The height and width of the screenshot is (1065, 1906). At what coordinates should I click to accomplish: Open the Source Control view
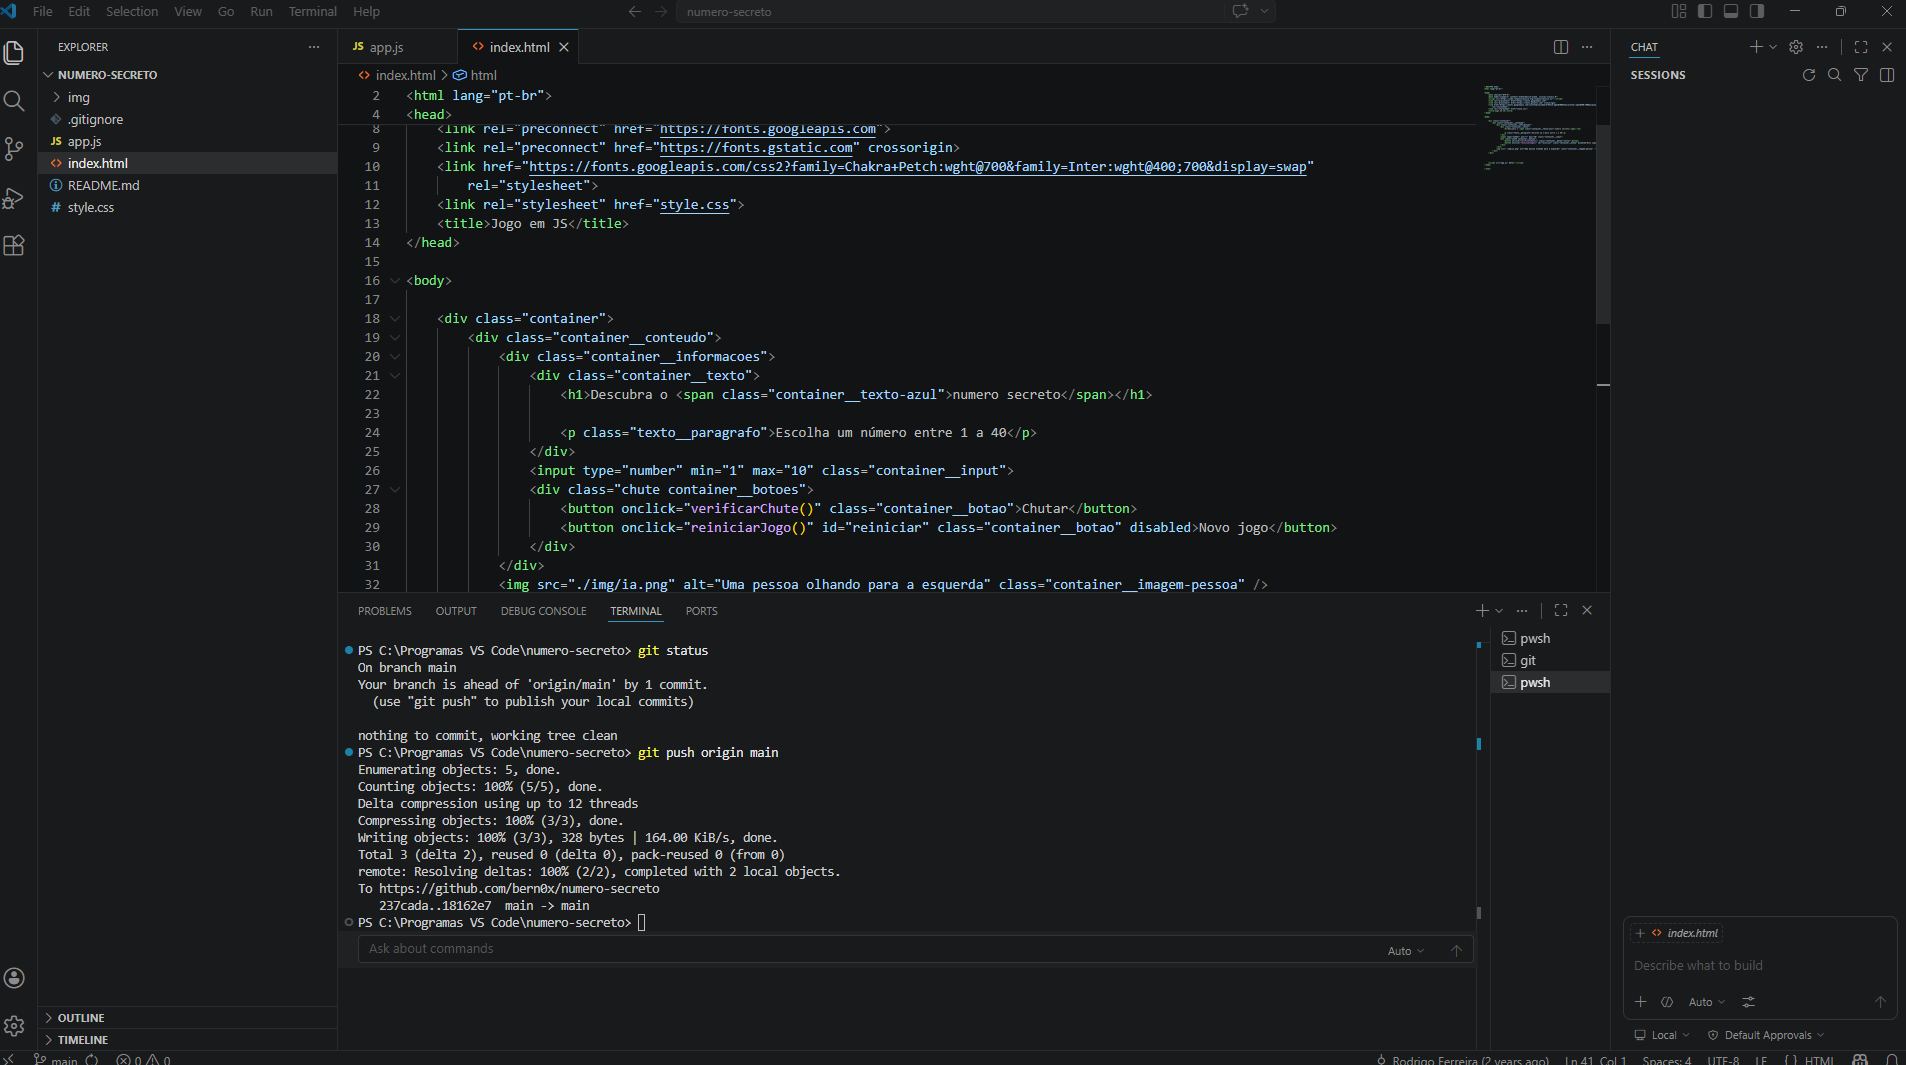pos(14,149)
